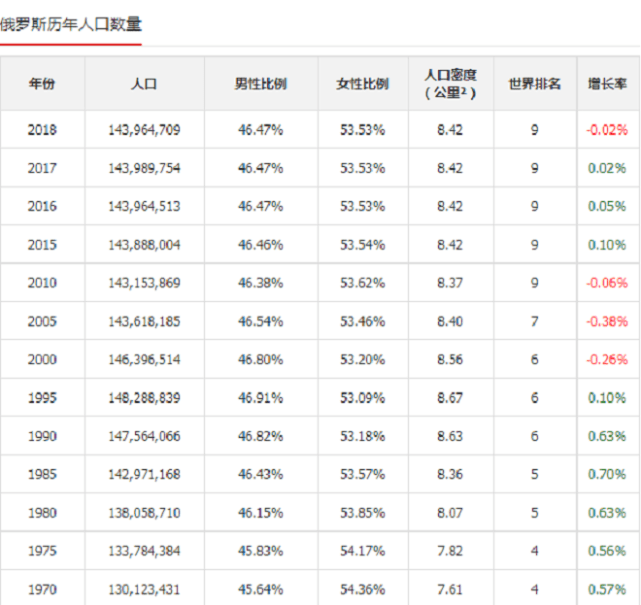Click the 世界排名 column header
The height and width of the screenshot is (605, 641).
[x=535, y=84]
